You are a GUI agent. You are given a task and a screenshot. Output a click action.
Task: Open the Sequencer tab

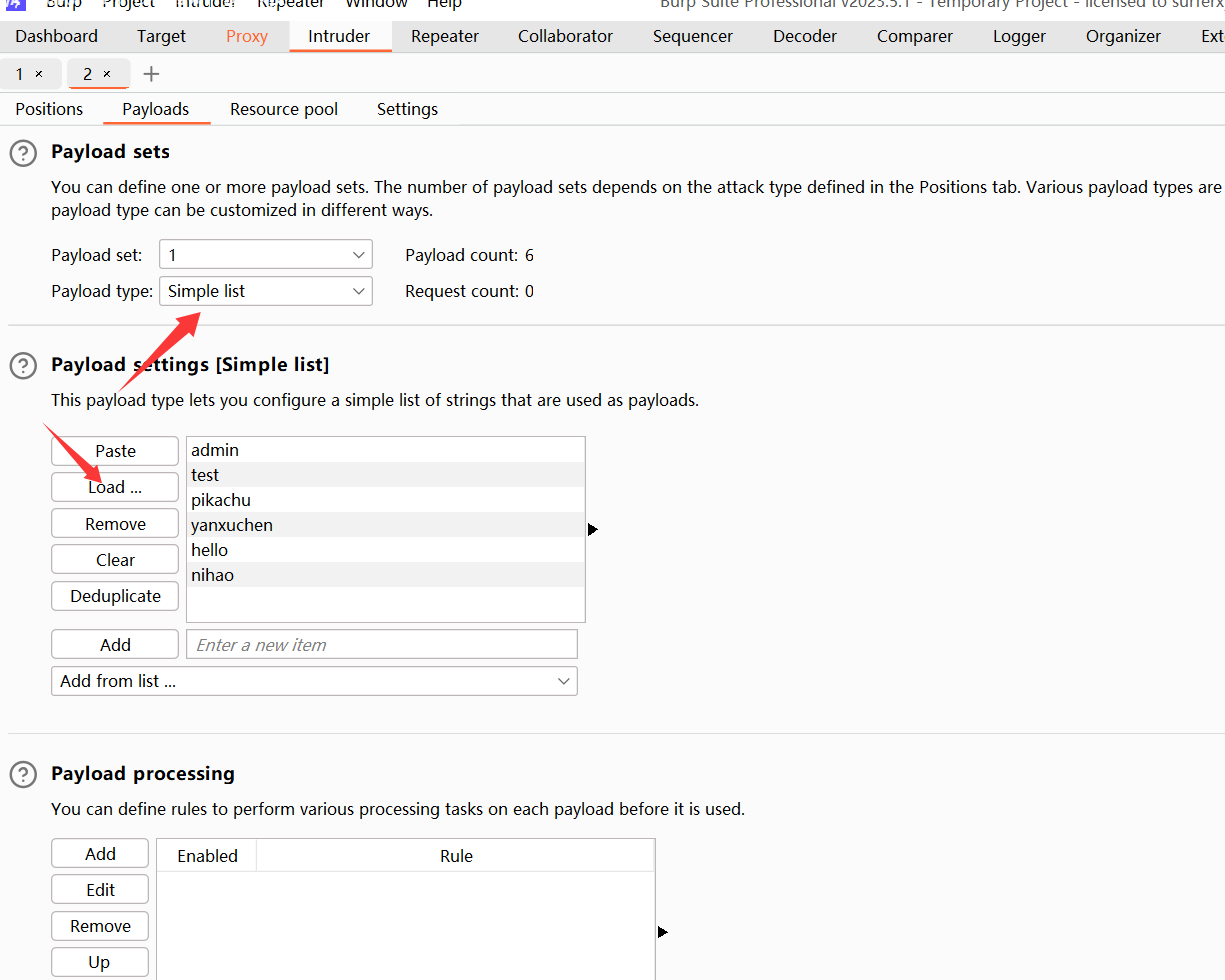[x=693, y=36]
